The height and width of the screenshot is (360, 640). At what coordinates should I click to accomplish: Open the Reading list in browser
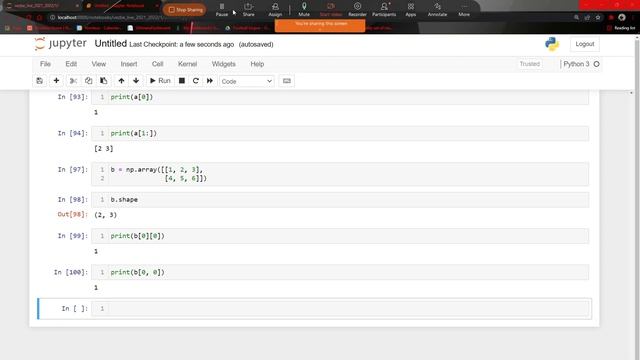tap(621, 28)
